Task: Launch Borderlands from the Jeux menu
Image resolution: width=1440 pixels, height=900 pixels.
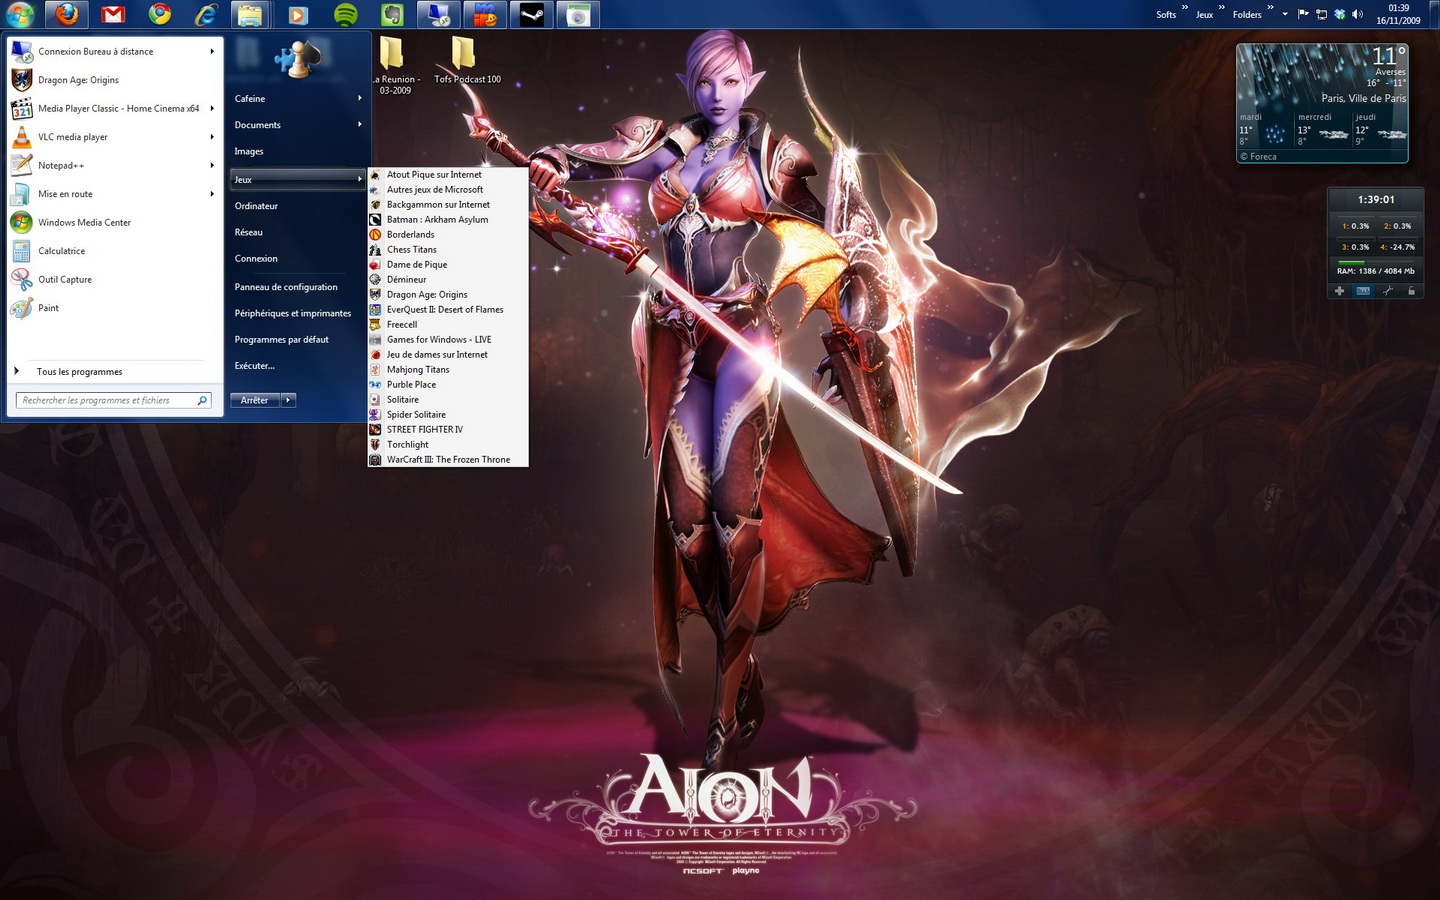Action: tap(410, 235)
